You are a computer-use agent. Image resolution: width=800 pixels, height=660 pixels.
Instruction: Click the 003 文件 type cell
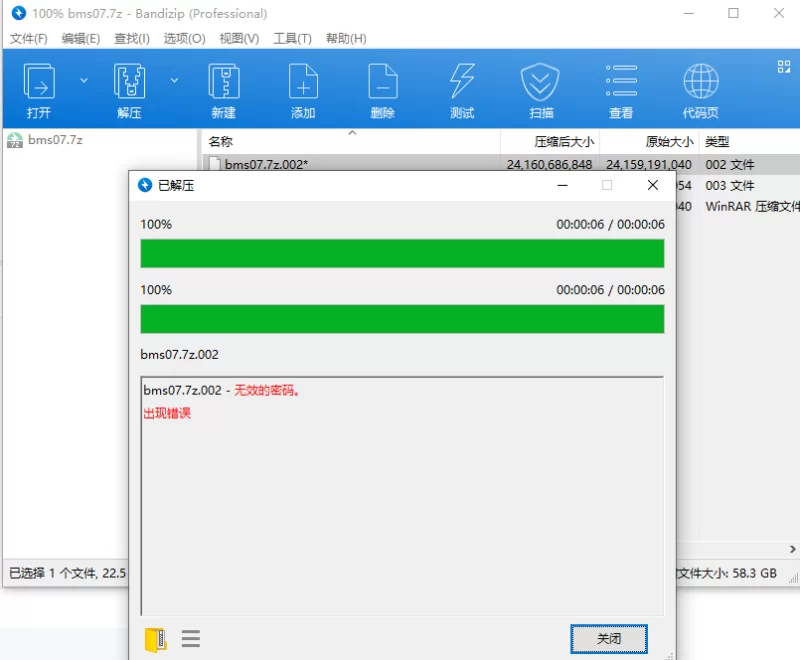[x=730, y=186]
